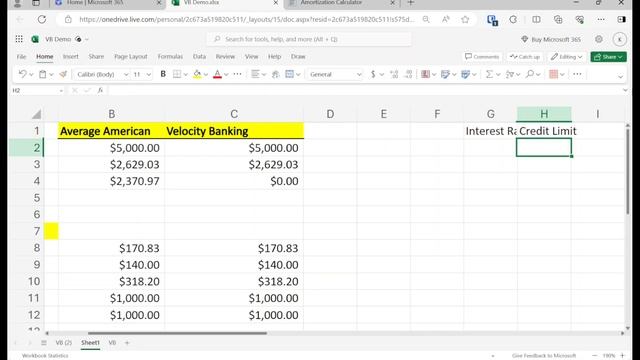Viewport: 640px width, 360px height.
Task: Open the browser split screen icon
Action: pyautogui.click(x=536, y=19)
